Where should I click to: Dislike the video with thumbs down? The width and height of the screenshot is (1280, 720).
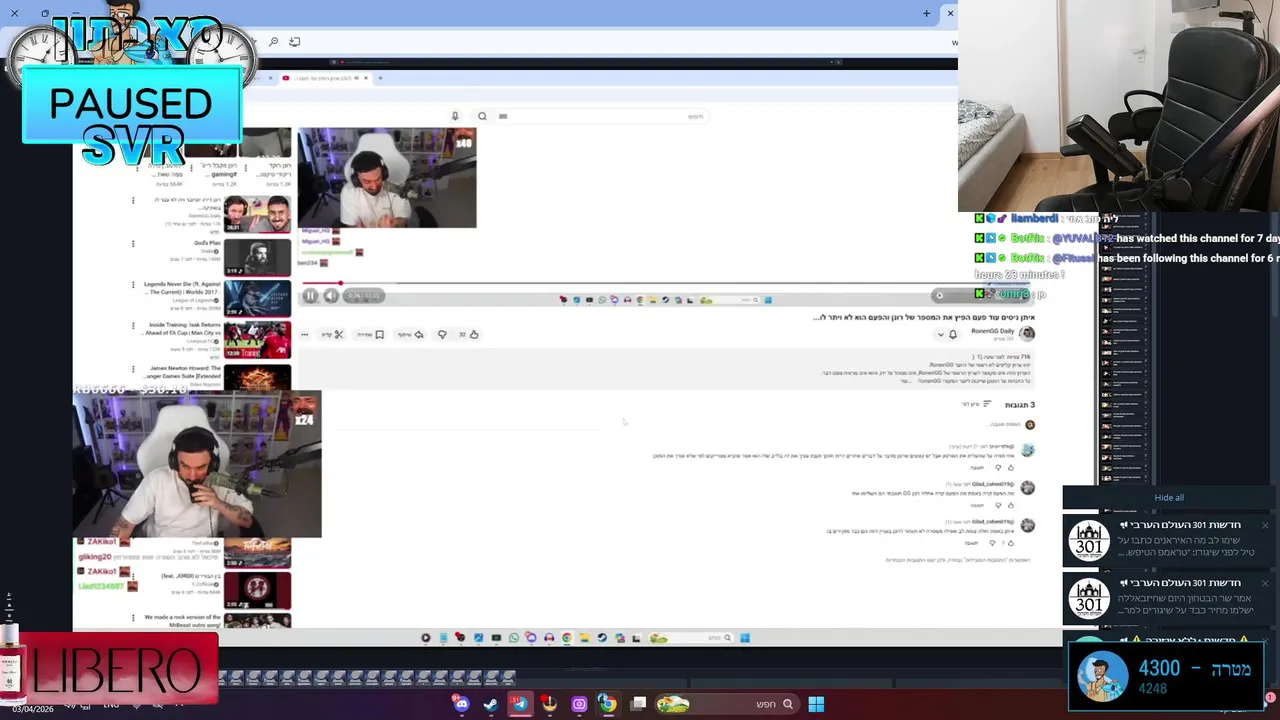click(x=442, y=334)
